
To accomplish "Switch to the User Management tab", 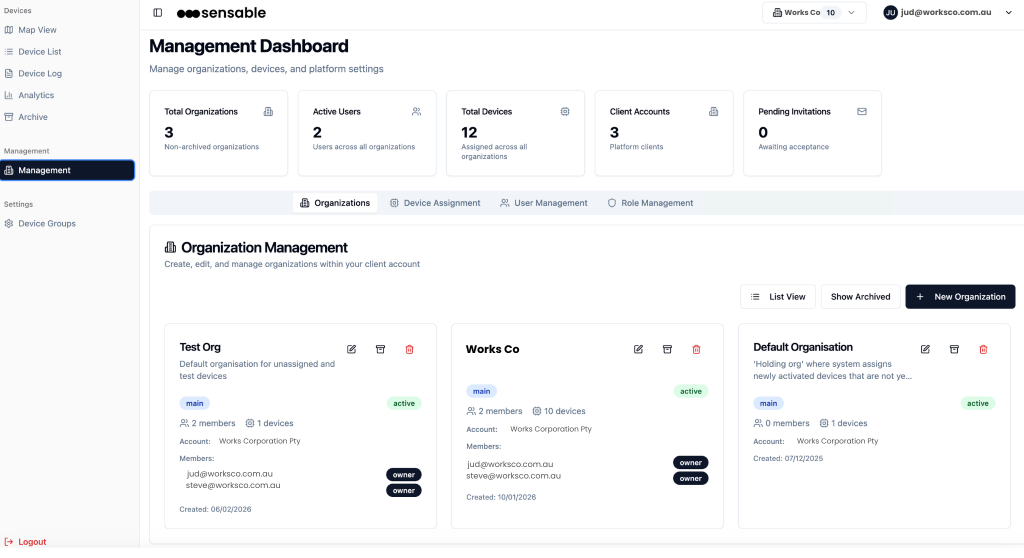I will tap(544, 203).
